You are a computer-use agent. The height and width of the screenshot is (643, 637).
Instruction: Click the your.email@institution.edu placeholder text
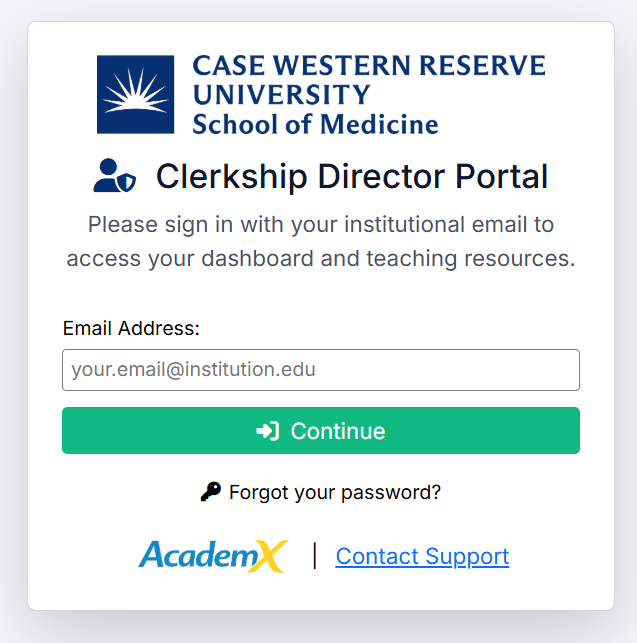[x=194, y=370]
